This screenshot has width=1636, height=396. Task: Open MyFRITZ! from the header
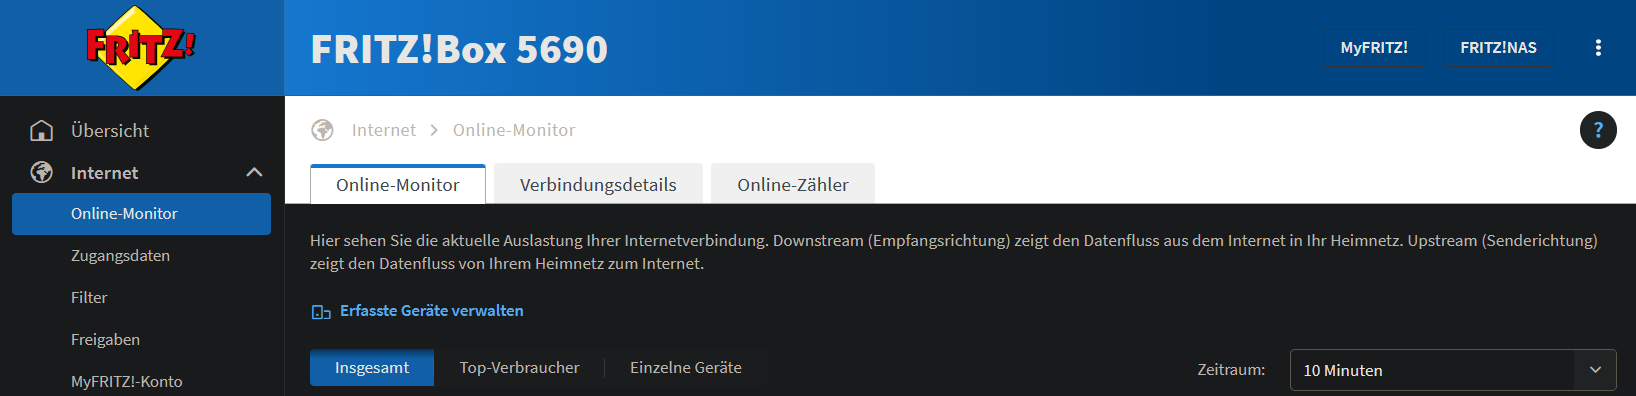tap(1374, 48)
